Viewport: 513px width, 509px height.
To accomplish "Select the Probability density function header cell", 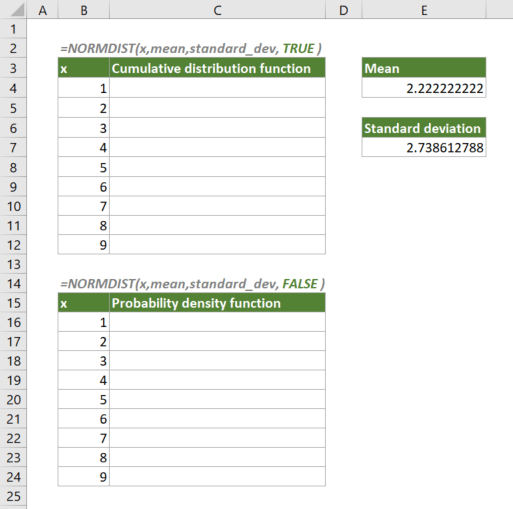I will point(217,303).
